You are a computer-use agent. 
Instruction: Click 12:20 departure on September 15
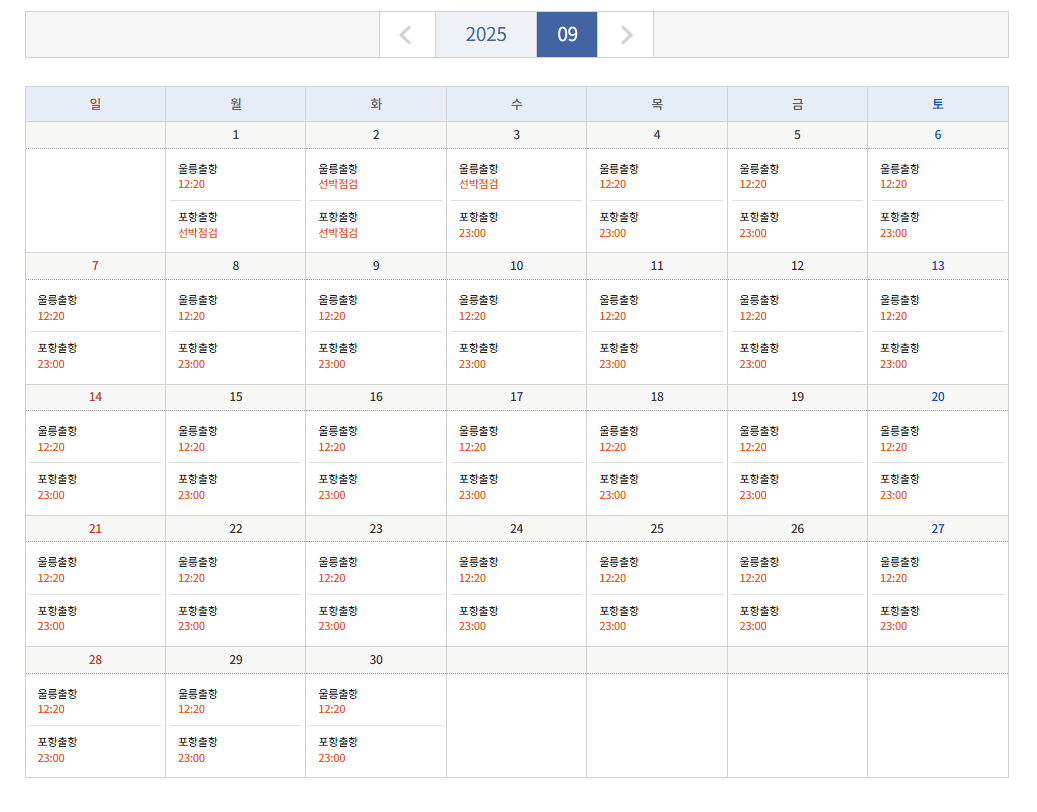[191, 447]
